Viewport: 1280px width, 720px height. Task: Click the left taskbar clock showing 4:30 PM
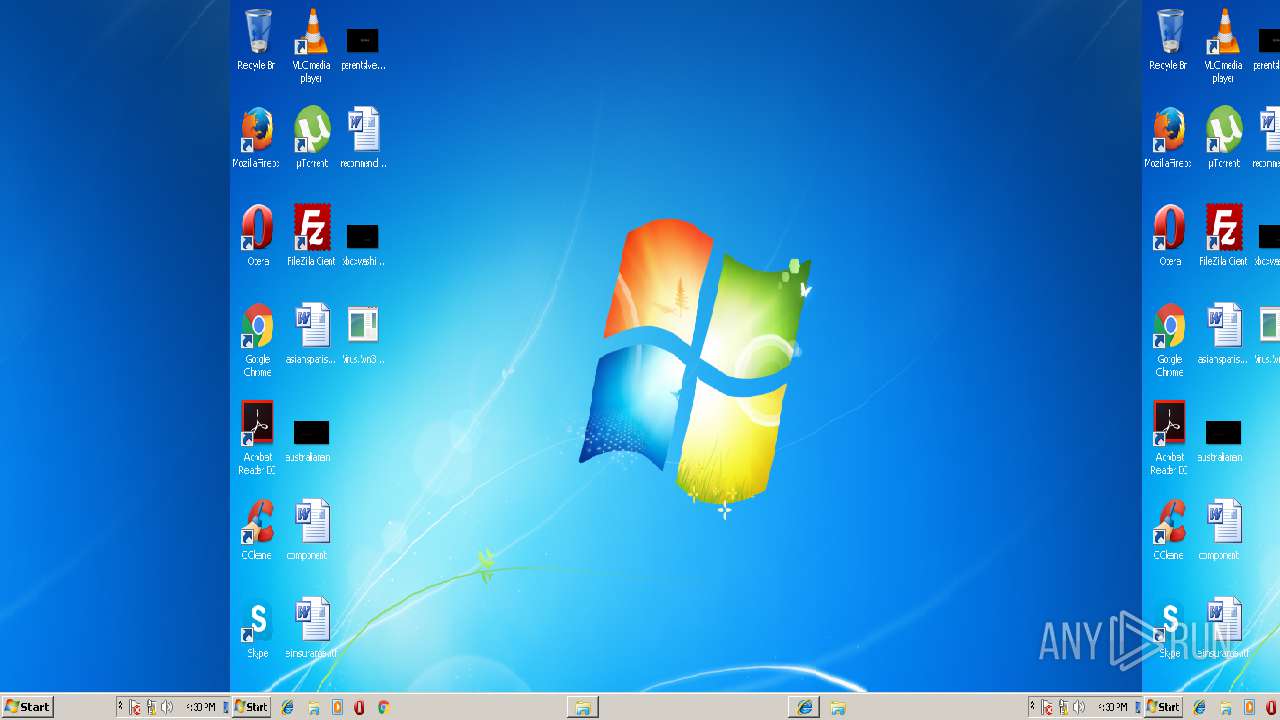(201, 707)
